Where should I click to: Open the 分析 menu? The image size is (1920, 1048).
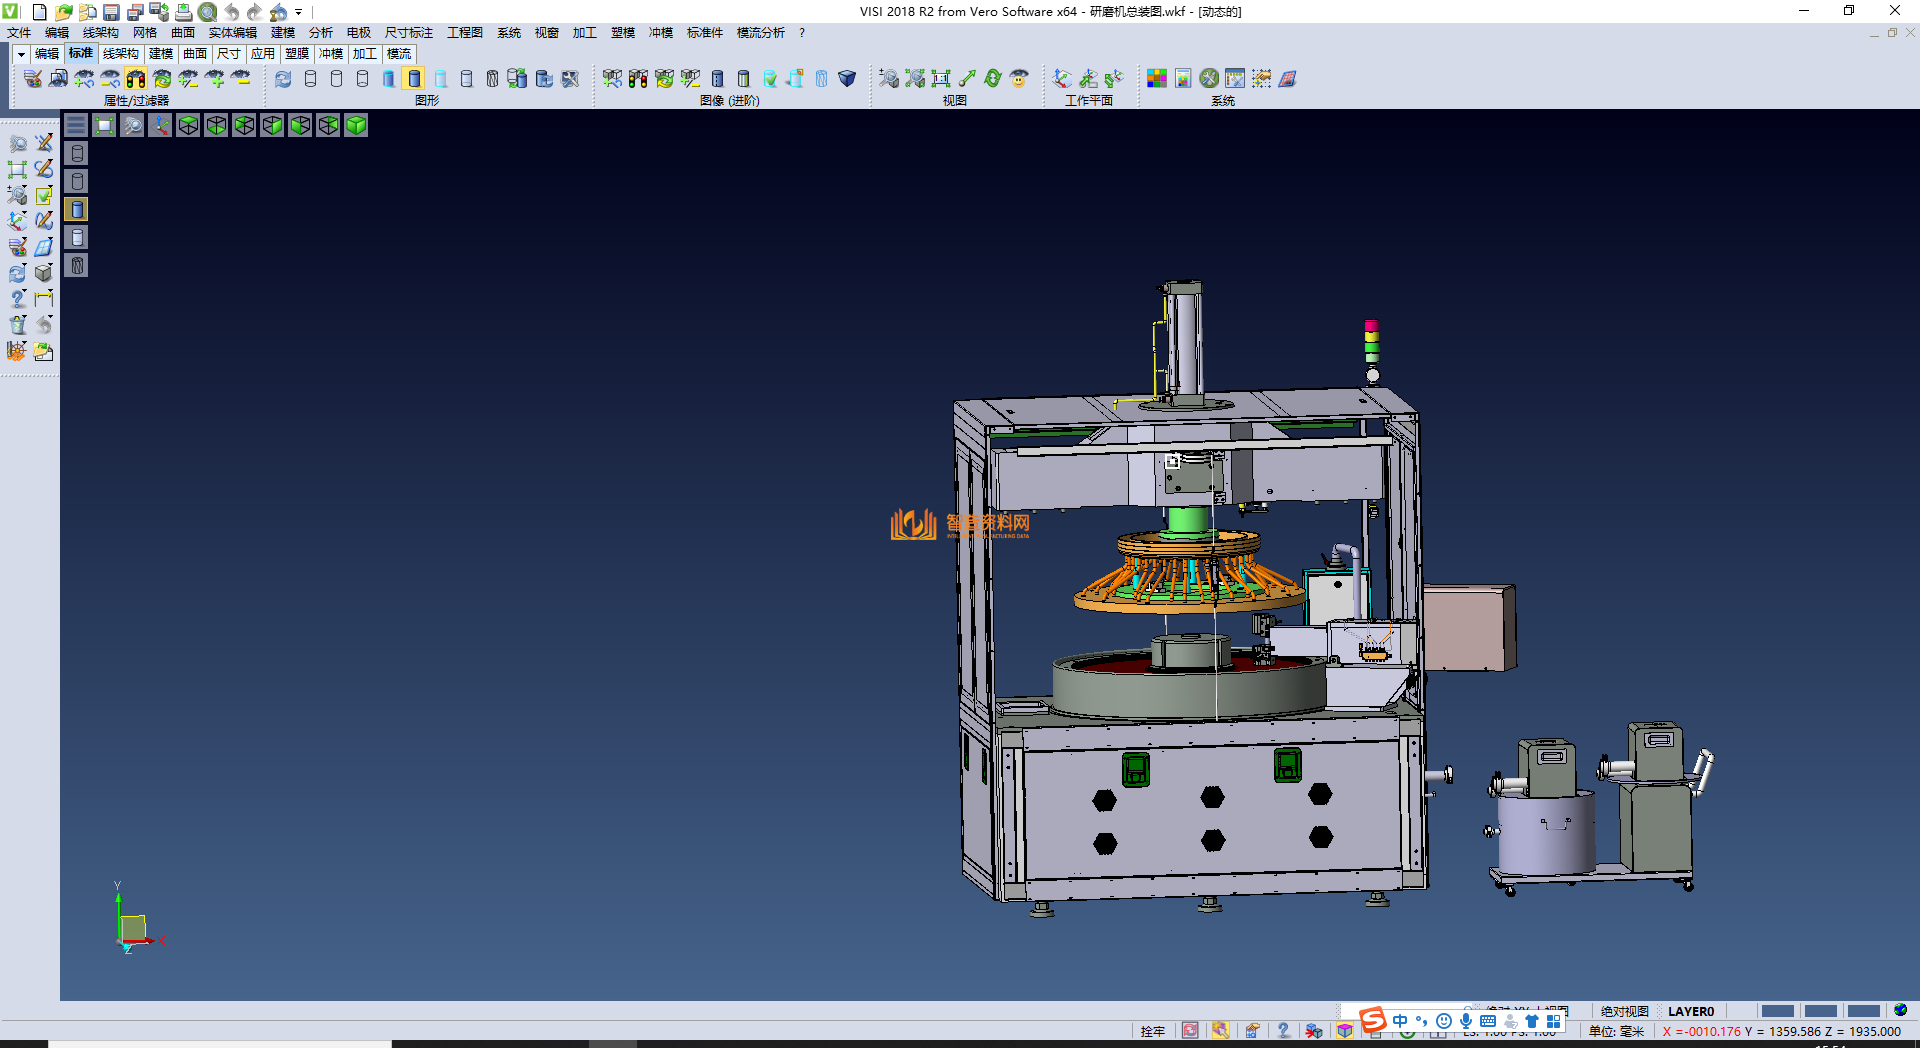tap(320, 33)
